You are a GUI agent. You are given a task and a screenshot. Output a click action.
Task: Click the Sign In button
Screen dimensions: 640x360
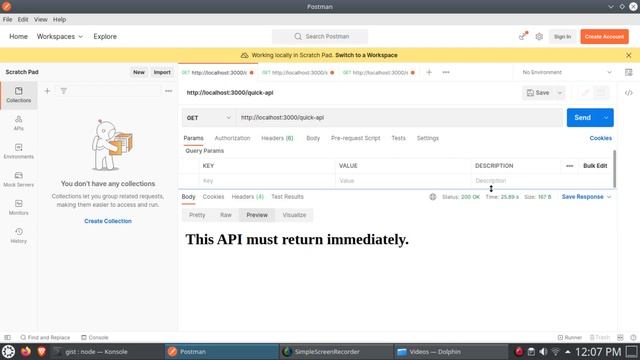(562, 36)
